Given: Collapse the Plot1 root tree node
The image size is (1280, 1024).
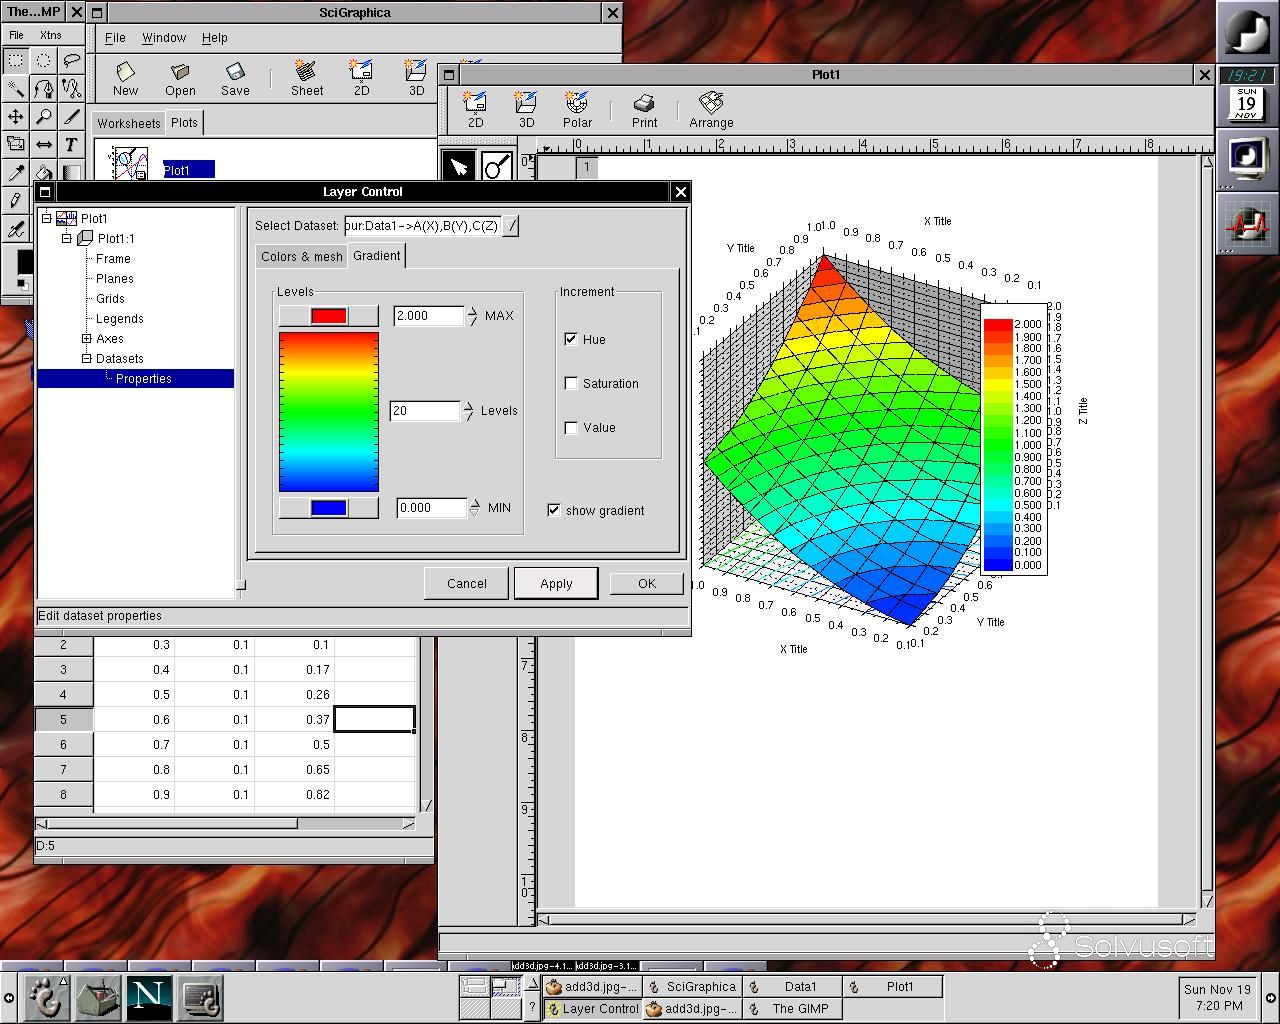Looking at the screenshot, I should [46, 218].
